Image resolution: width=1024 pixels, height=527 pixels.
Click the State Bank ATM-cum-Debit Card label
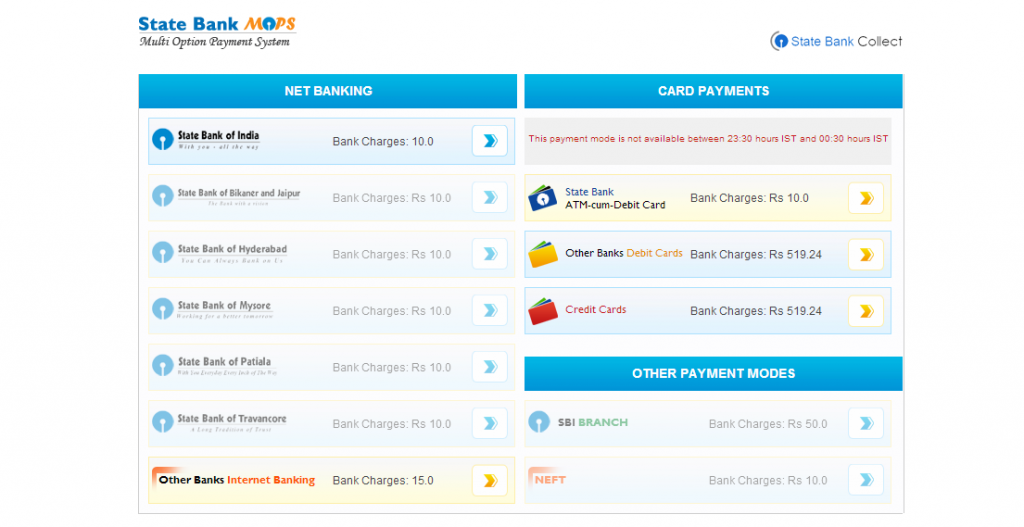click(615, 198)
